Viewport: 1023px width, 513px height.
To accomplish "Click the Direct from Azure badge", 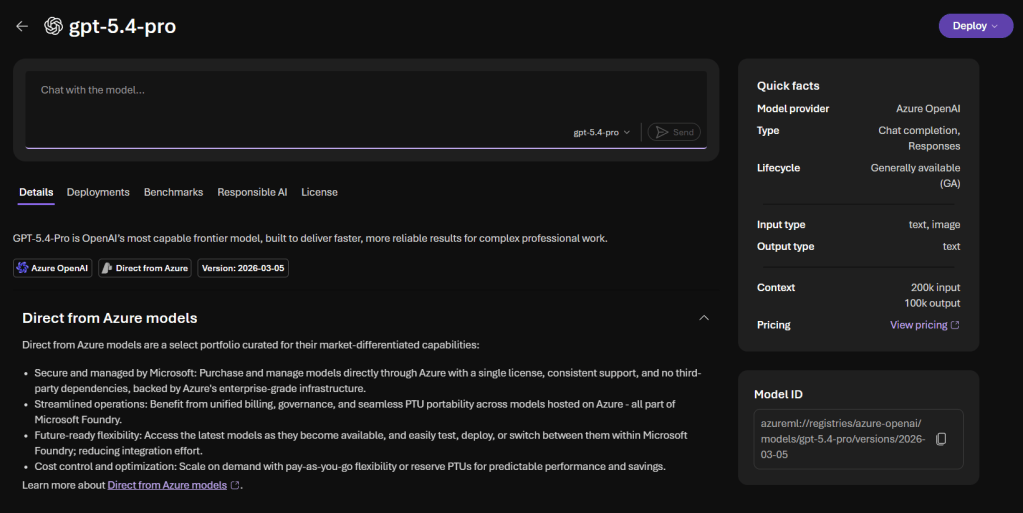I will coord(145,268).
